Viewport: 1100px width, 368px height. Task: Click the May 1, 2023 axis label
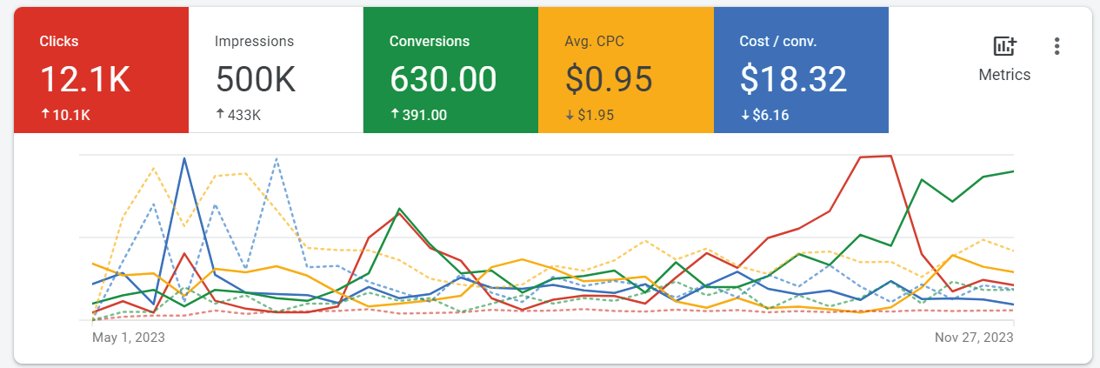(x=128, y=337)
